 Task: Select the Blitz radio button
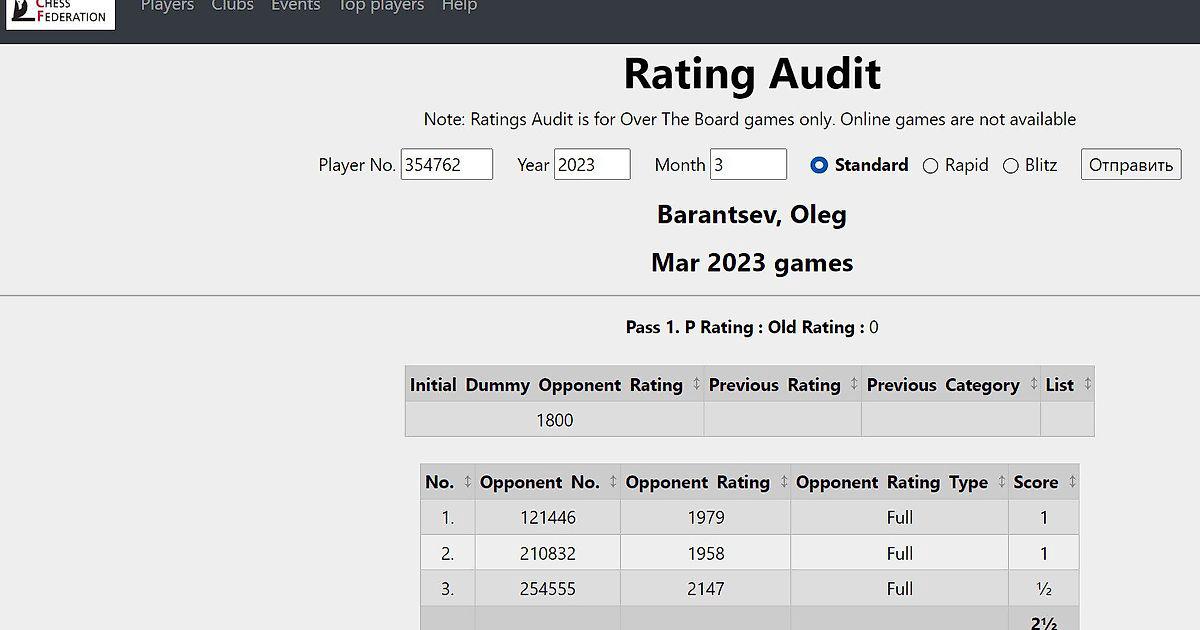[1010, 166]
